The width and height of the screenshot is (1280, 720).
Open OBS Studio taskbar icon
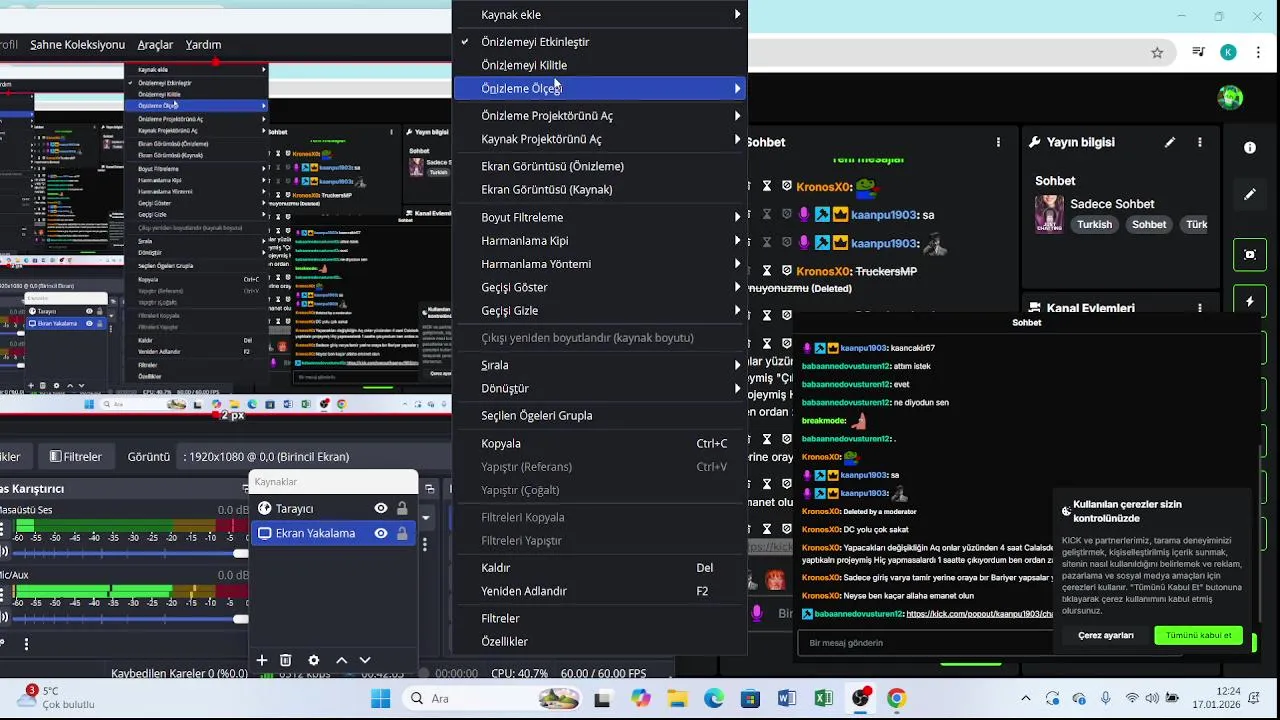click(x=860, y=698)
